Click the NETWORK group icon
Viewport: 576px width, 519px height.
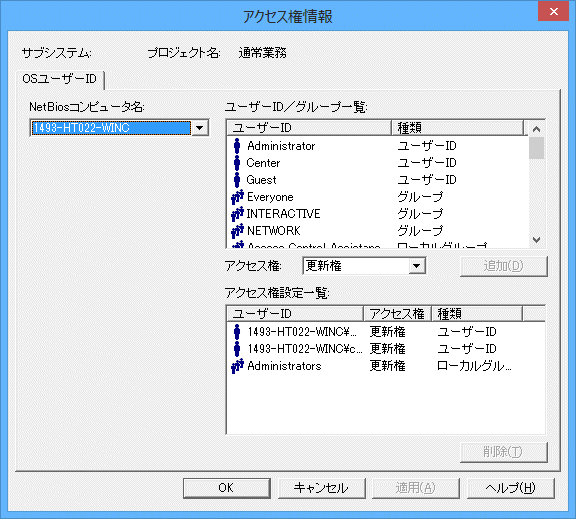pyautogui.click(x=237, y=231)
